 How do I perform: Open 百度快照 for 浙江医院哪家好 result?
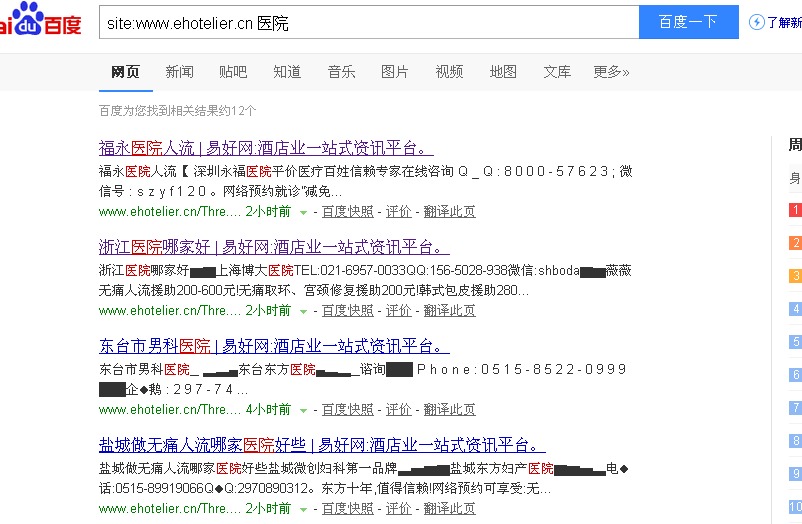coord(348,311)
